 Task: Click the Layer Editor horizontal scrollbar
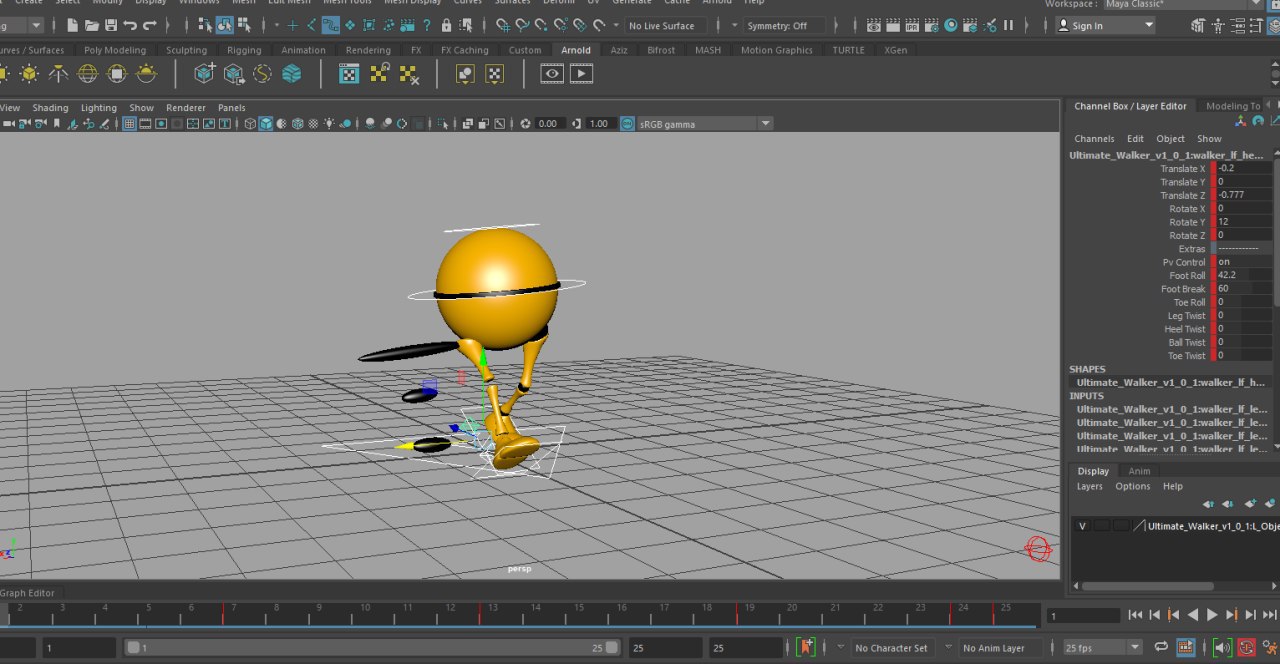point(1149,586)
